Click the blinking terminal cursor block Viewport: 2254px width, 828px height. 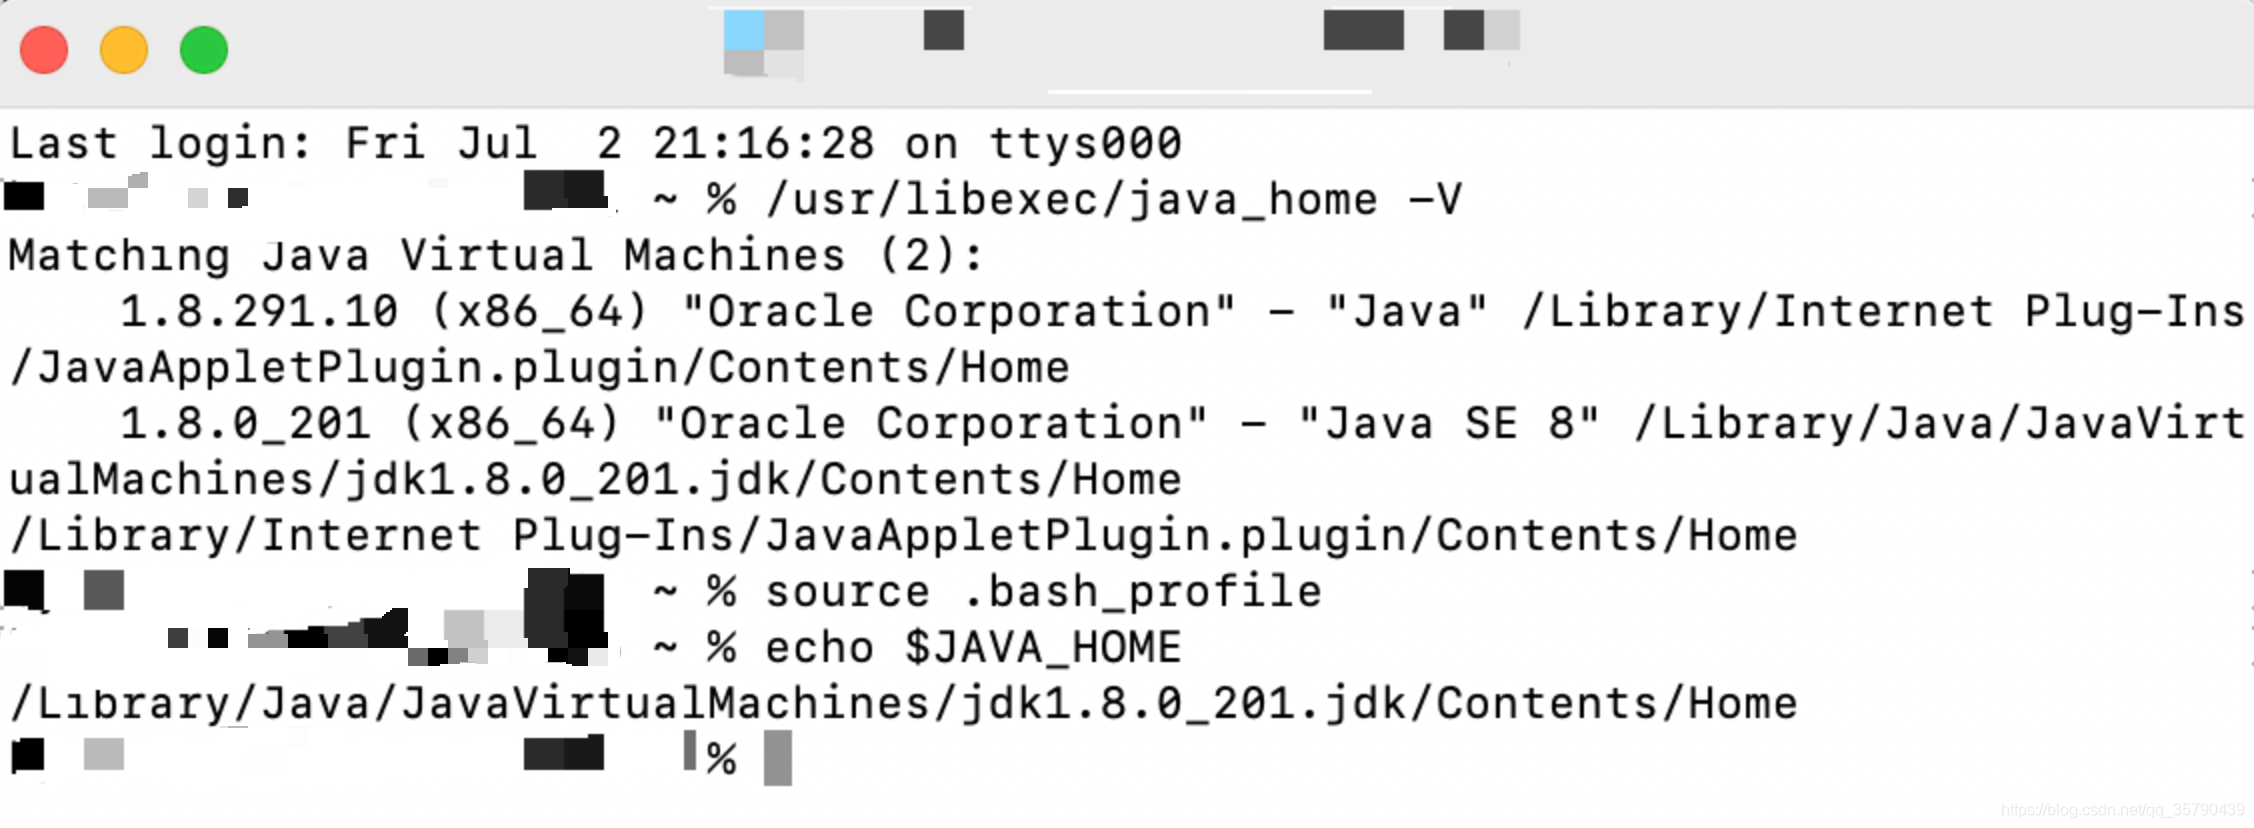point(778,757)
